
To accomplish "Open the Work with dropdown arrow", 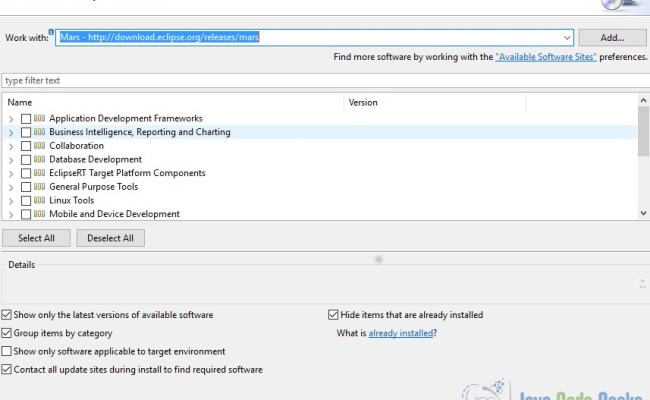I will pyautogui.click(x=567, y=38).
